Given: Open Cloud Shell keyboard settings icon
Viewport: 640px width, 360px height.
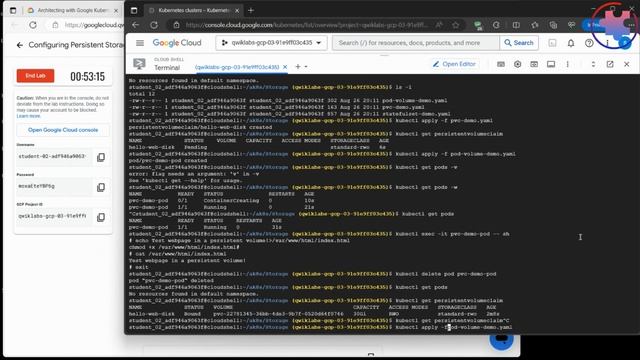Looking at the screenshot, I should click(x=501, y=64).
